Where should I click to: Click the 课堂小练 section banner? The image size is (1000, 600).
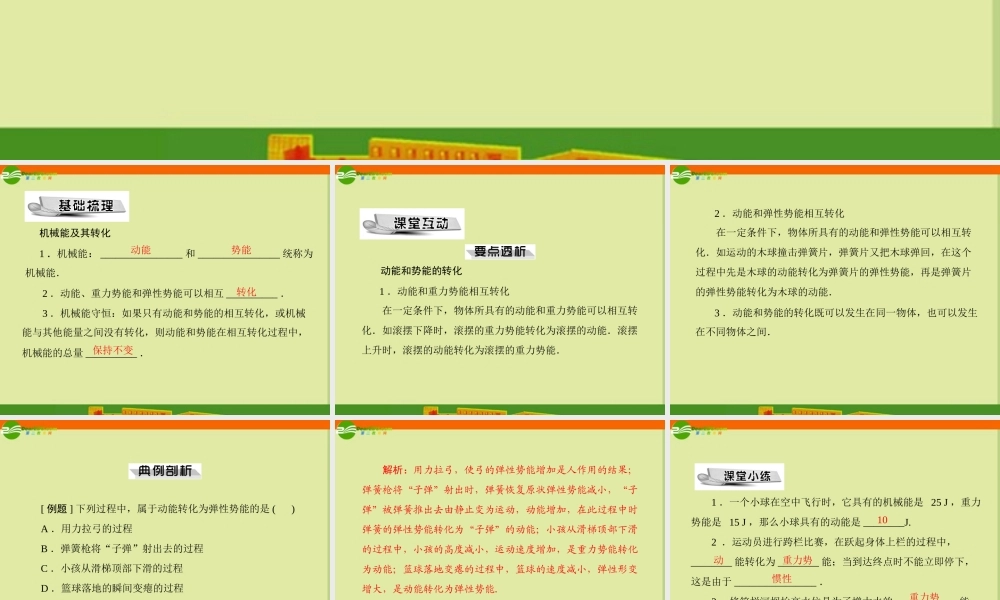pos(739,476)
